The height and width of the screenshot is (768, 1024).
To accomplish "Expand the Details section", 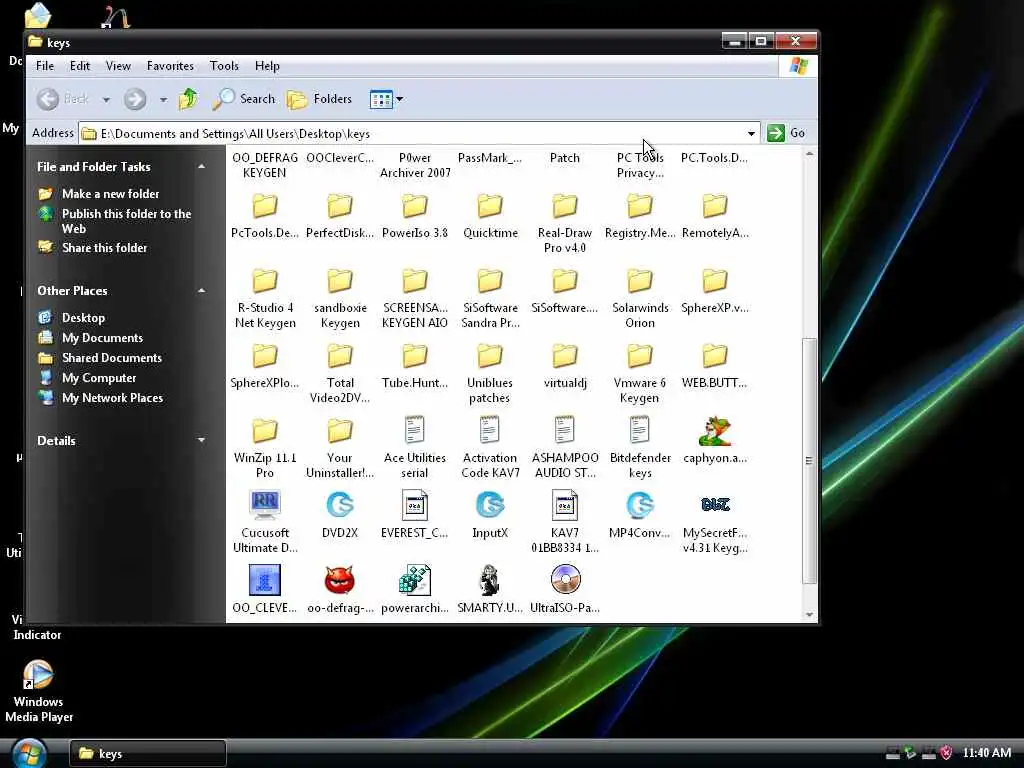I will 201,441.
